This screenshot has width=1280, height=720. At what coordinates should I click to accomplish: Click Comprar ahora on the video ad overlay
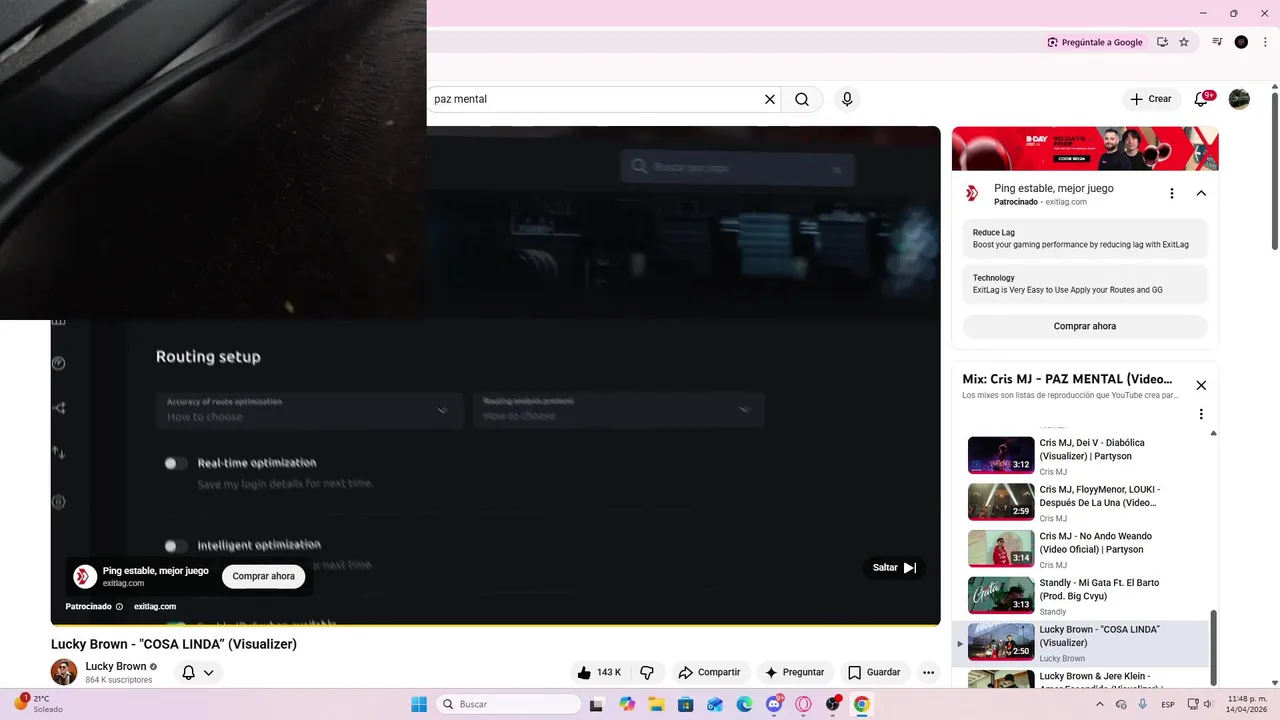(263, 576)
